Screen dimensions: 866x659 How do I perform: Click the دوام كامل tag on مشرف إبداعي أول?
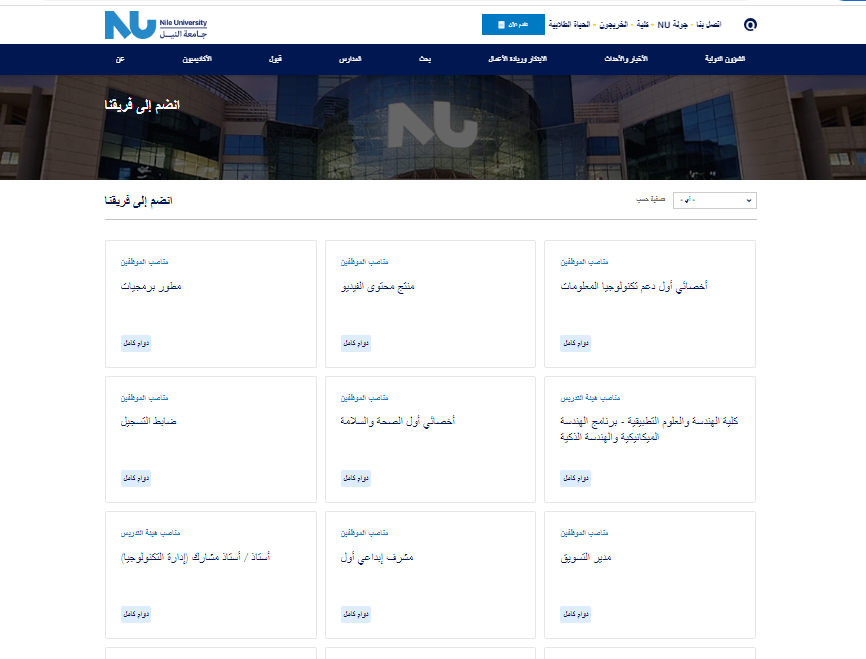coord(356,614)
